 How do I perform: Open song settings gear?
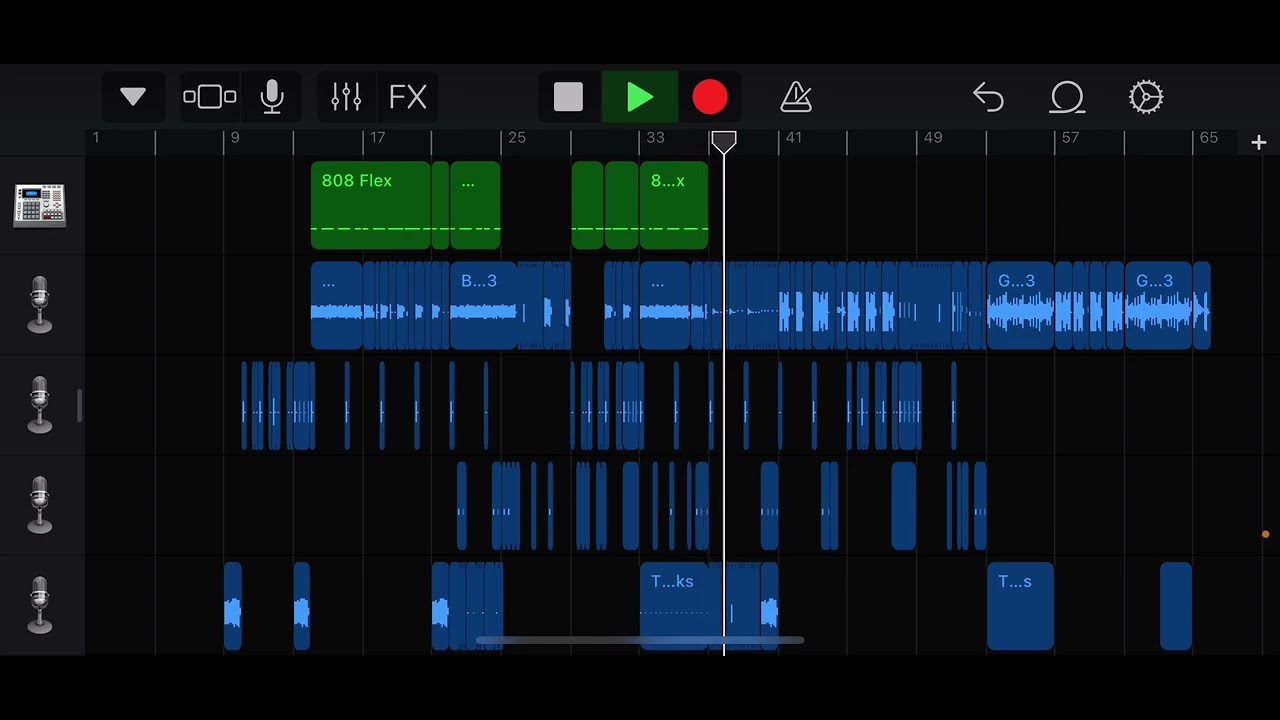coord(1146,97)
